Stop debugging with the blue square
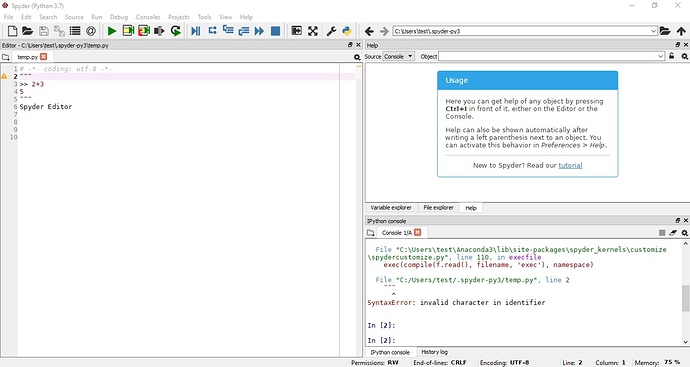The height and width of the screenshot is (367, 690). pyautogui.click(x=275, y=31)
